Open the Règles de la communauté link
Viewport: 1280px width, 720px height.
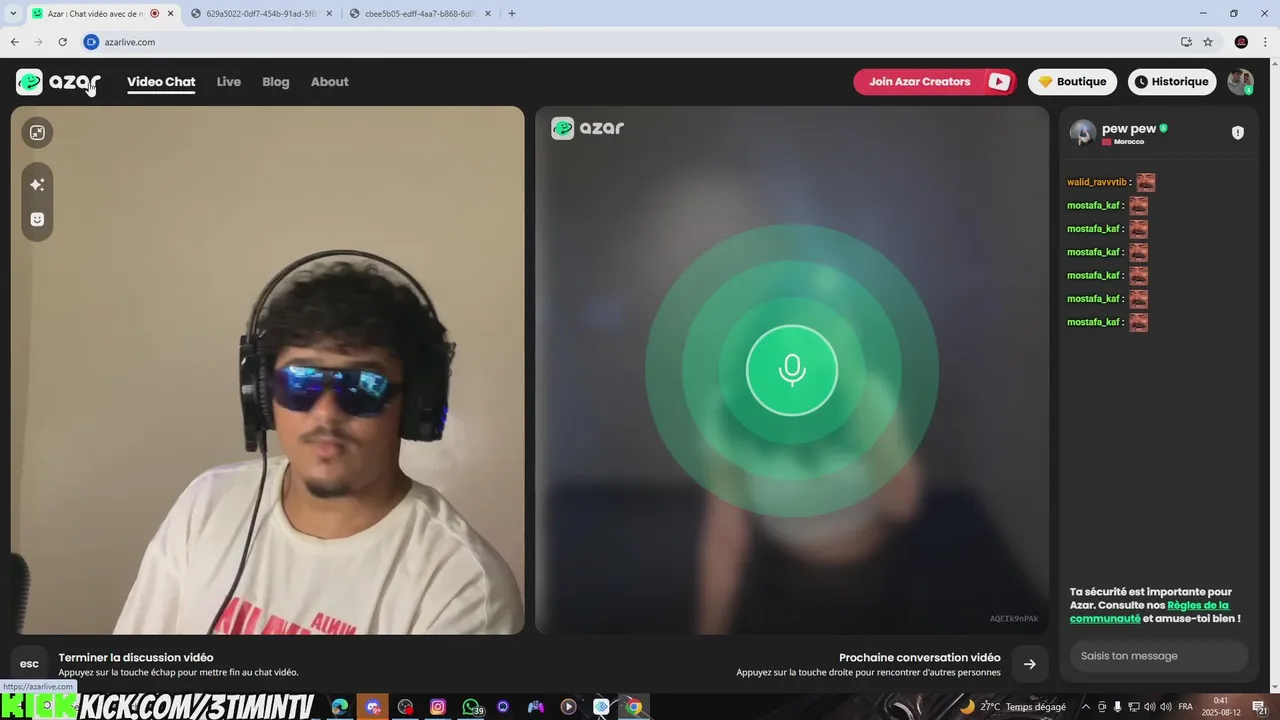tap(1149, 612)
